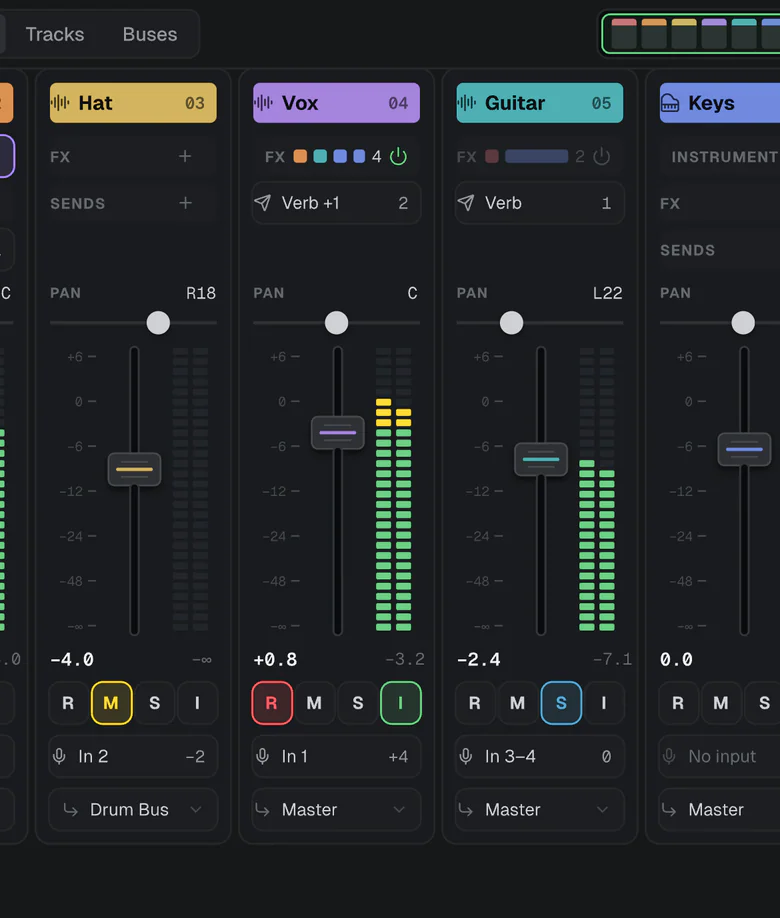Click the Guitar volume fader handle
Image resolution: width=780 pixels, height=918 pixels.
(x=540, y=459)
